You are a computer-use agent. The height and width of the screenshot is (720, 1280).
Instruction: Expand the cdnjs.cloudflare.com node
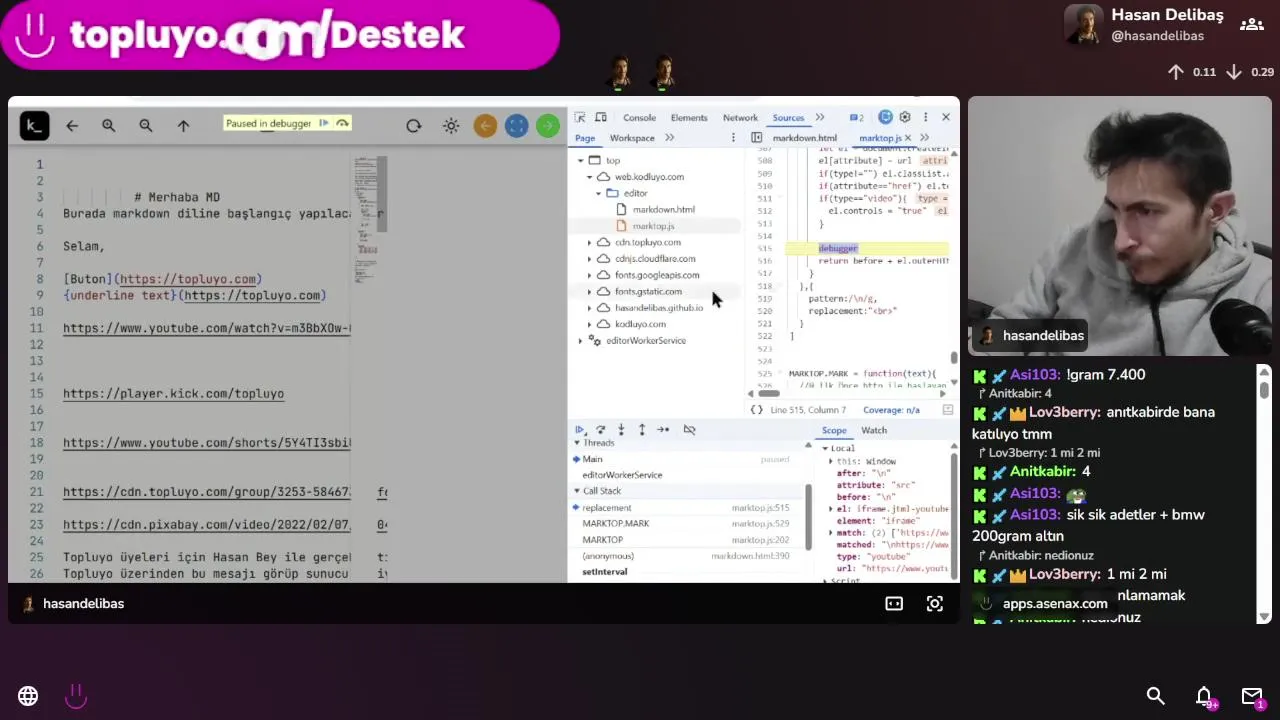point(590,259)
